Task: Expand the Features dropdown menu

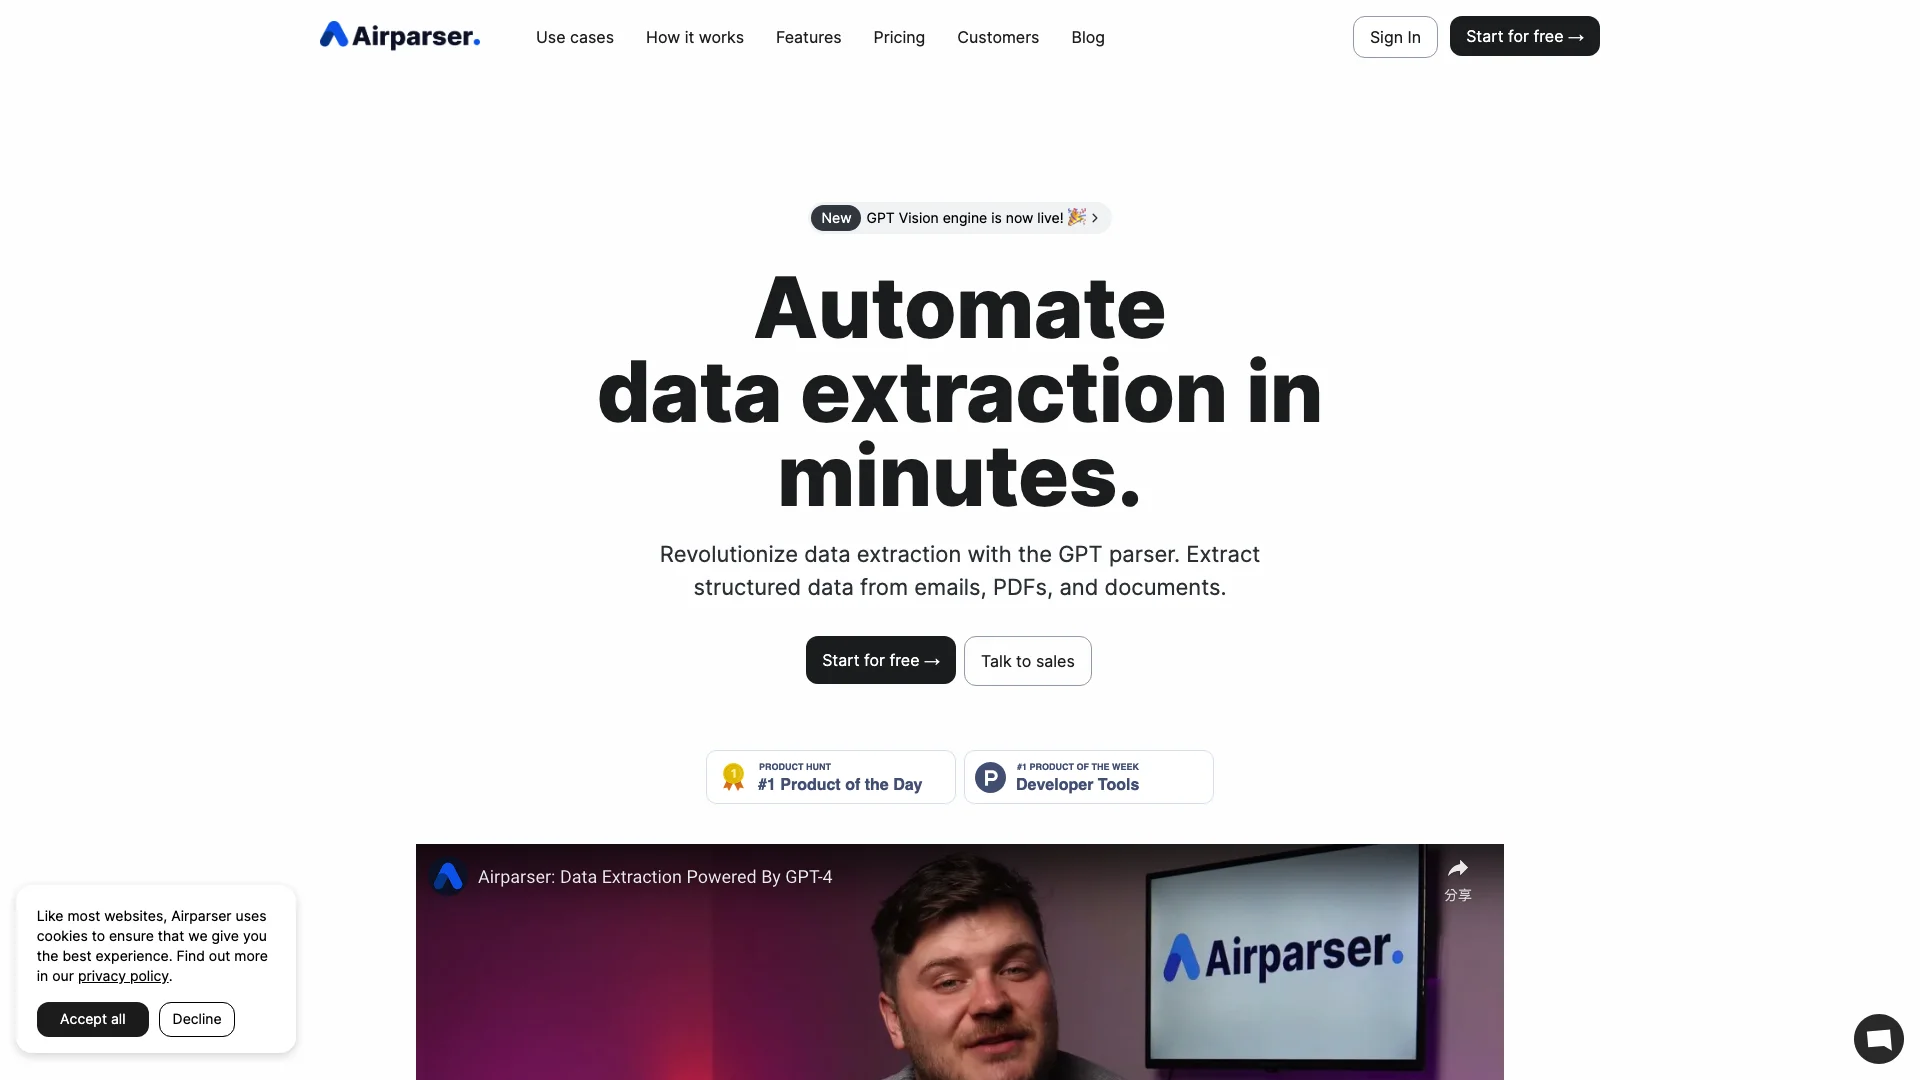Action: 808,36
